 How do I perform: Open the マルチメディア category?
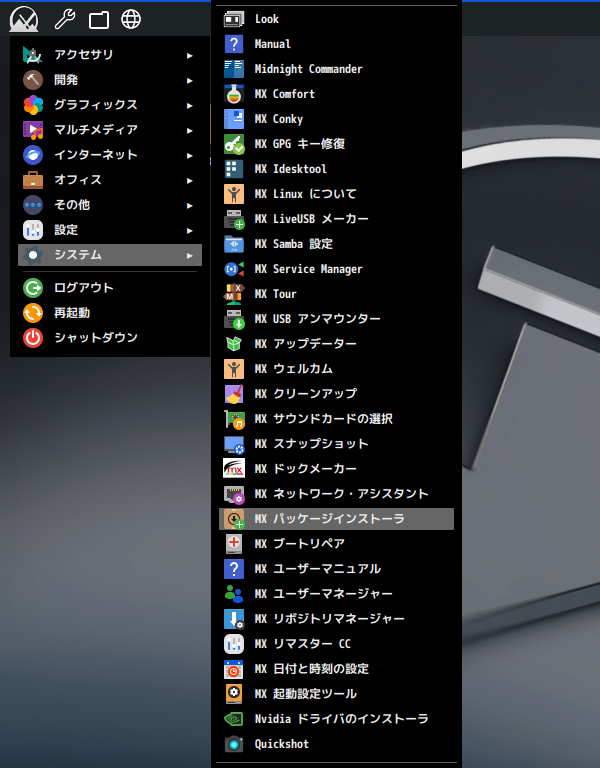[110, 130]
